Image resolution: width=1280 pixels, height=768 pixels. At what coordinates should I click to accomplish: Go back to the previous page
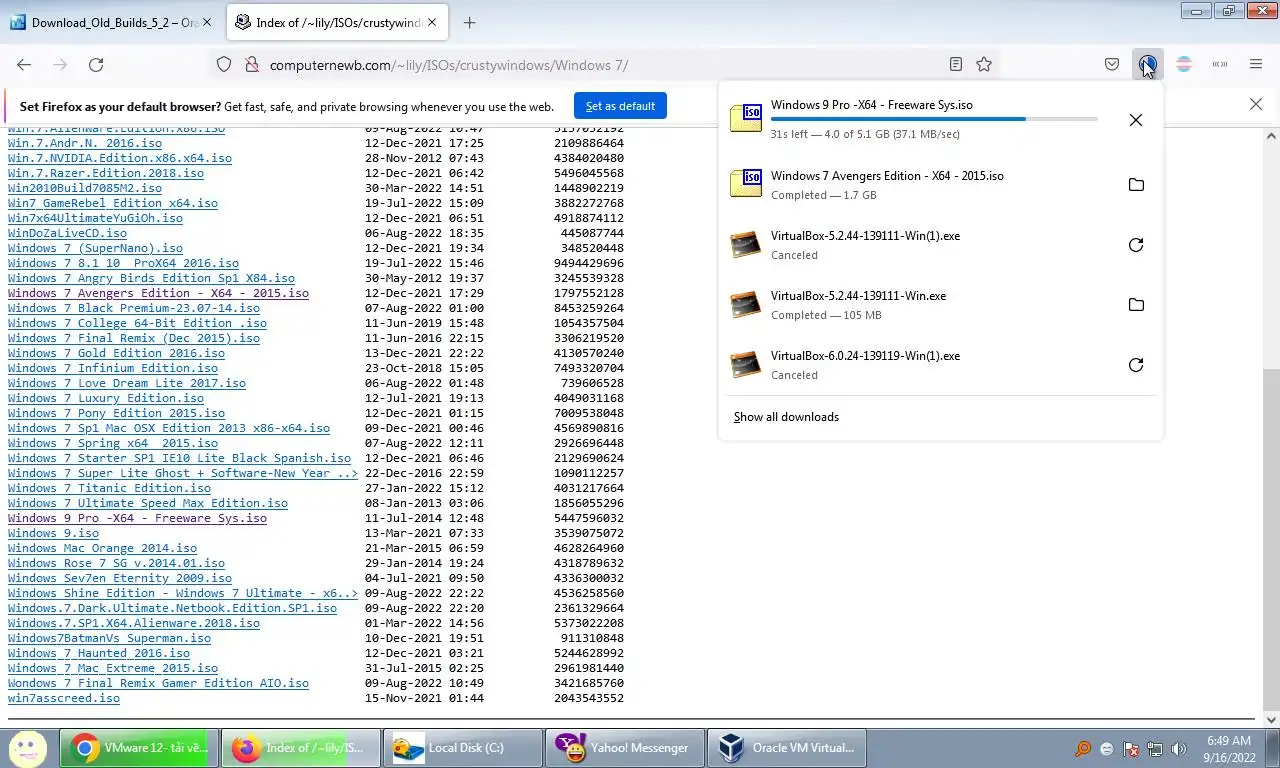24,64
